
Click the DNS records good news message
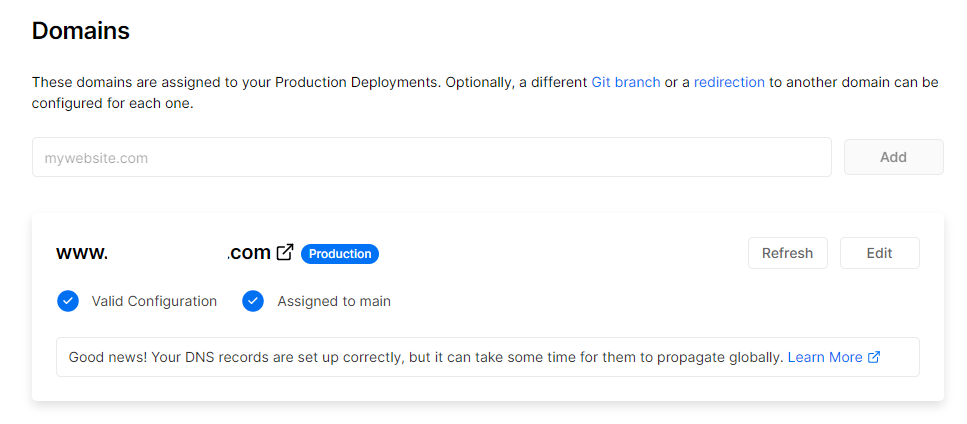point(426,357)
